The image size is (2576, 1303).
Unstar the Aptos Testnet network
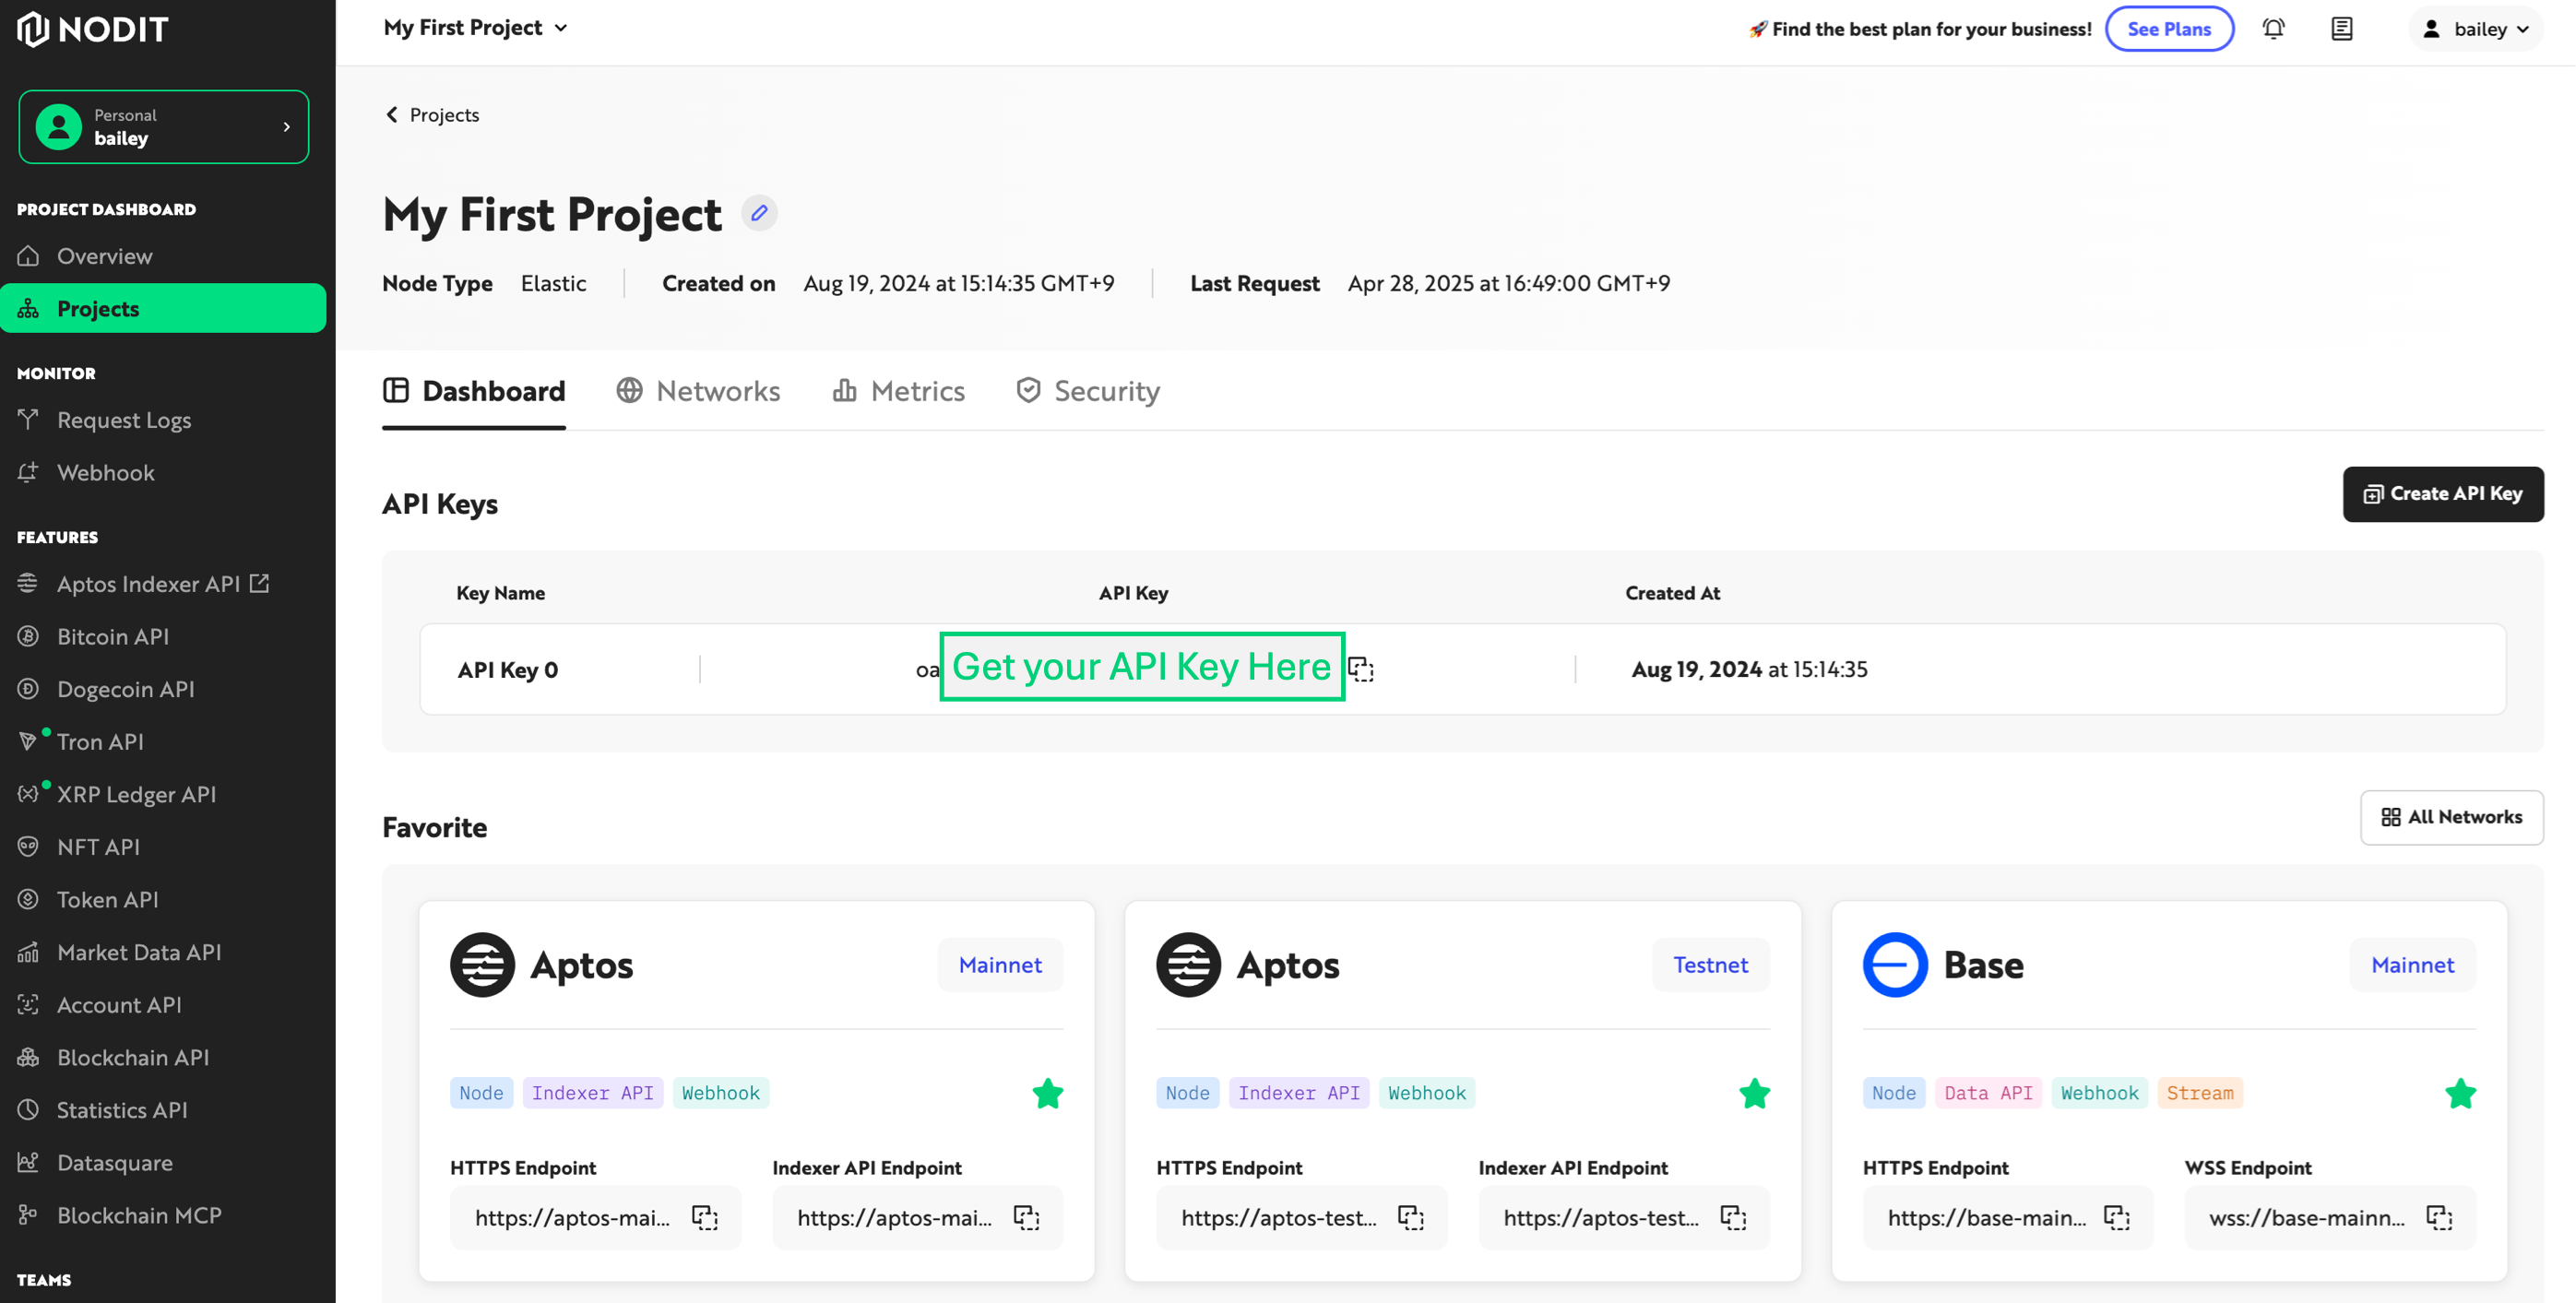click(x=1755, y=1093)
